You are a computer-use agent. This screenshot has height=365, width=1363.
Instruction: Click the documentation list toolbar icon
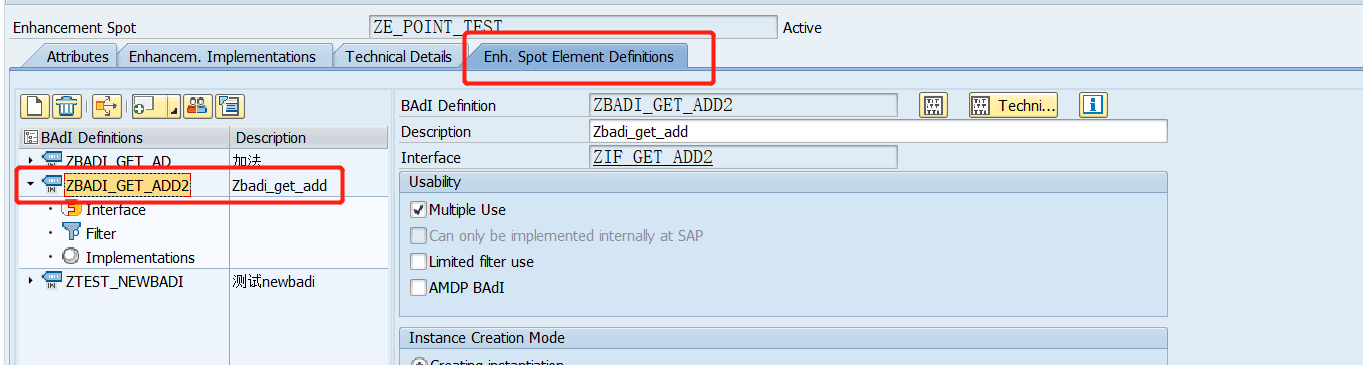coord(230,105)
